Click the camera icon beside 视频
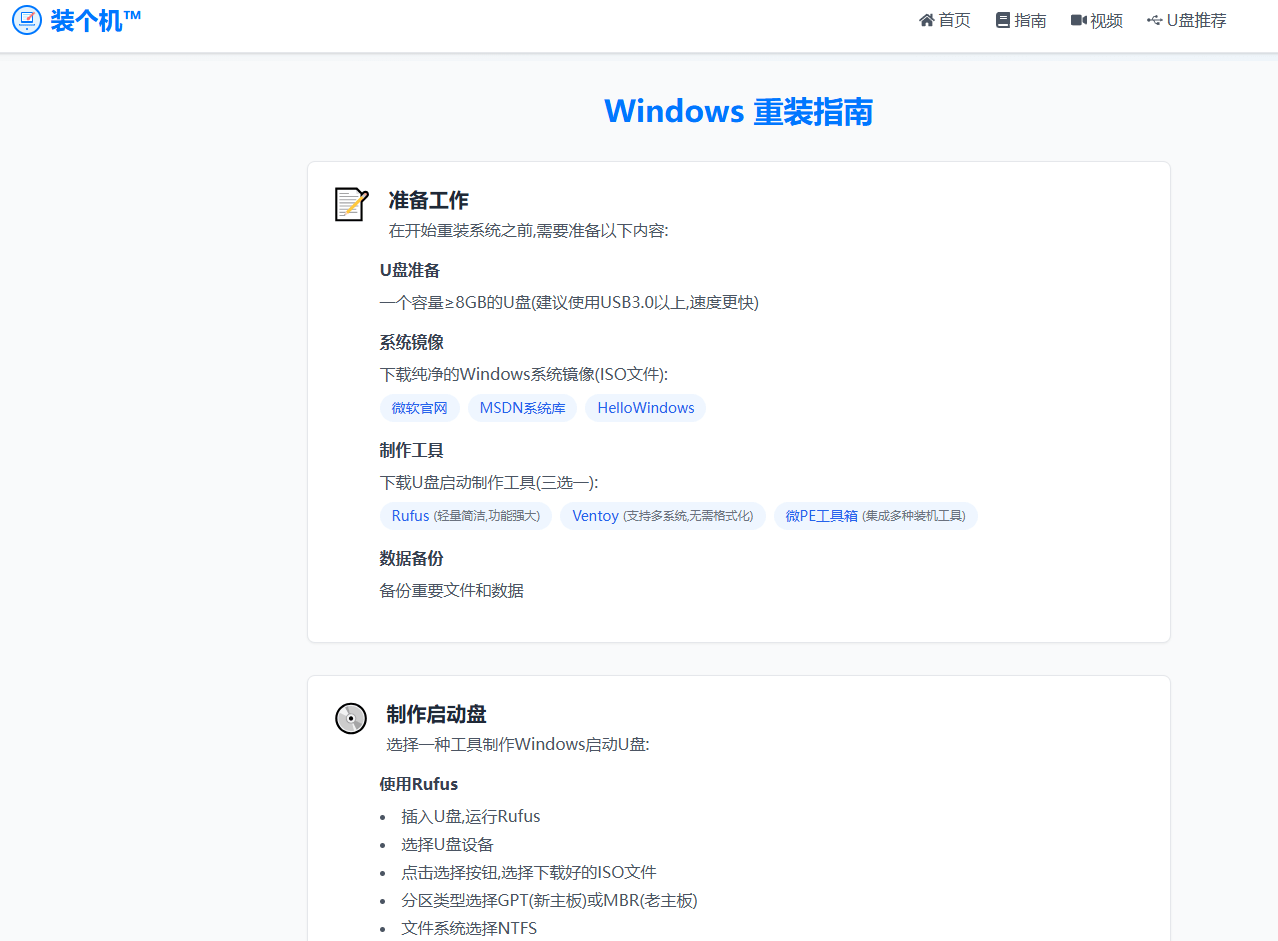The height and width of the screenshot is (941, 1278). click(x=1078, y=19)
